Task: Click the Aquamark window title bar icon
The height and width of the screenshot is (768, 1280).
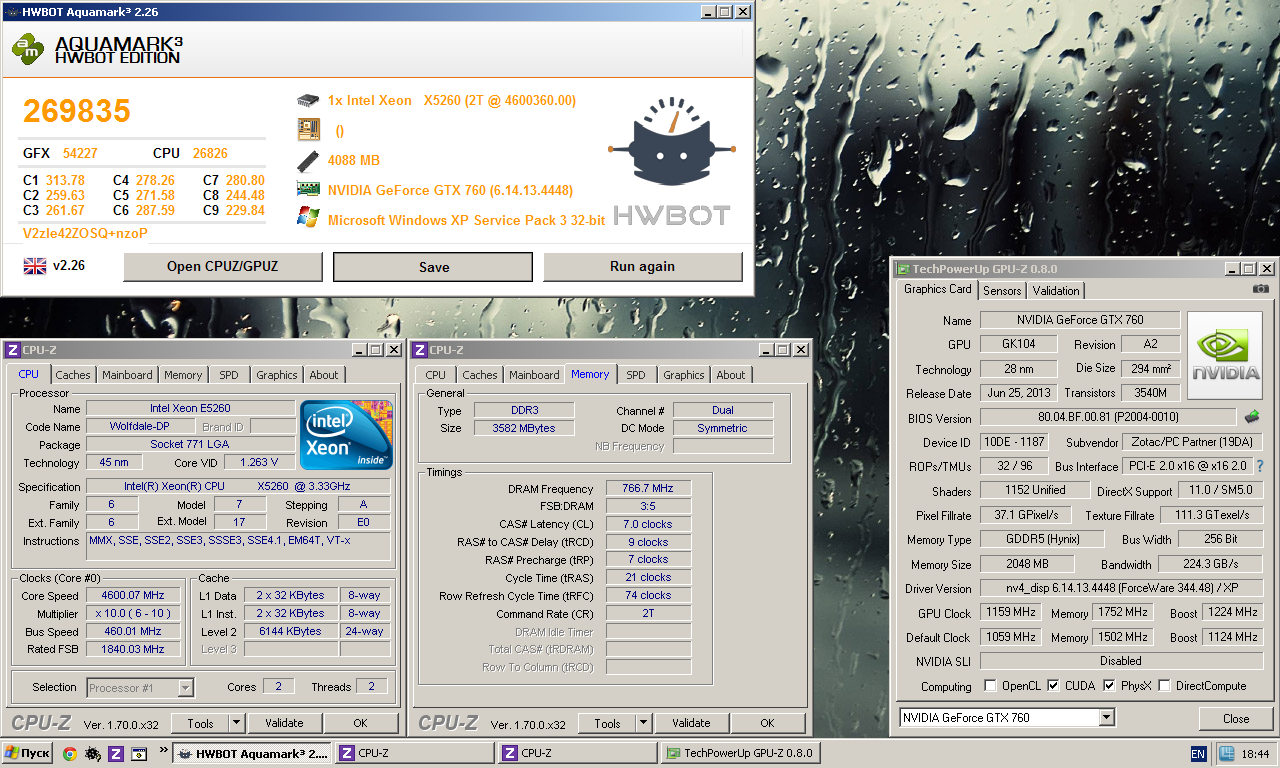Action: pos(11,12)
